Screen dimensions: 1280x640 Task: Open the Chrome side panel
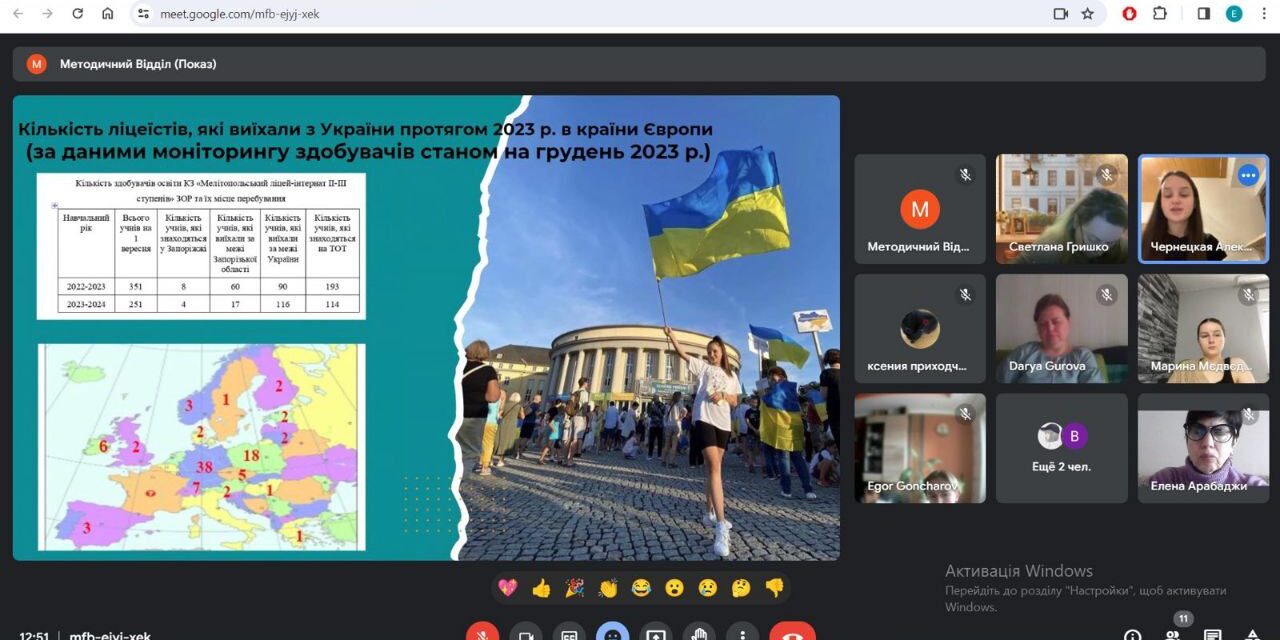point(1204,14)
